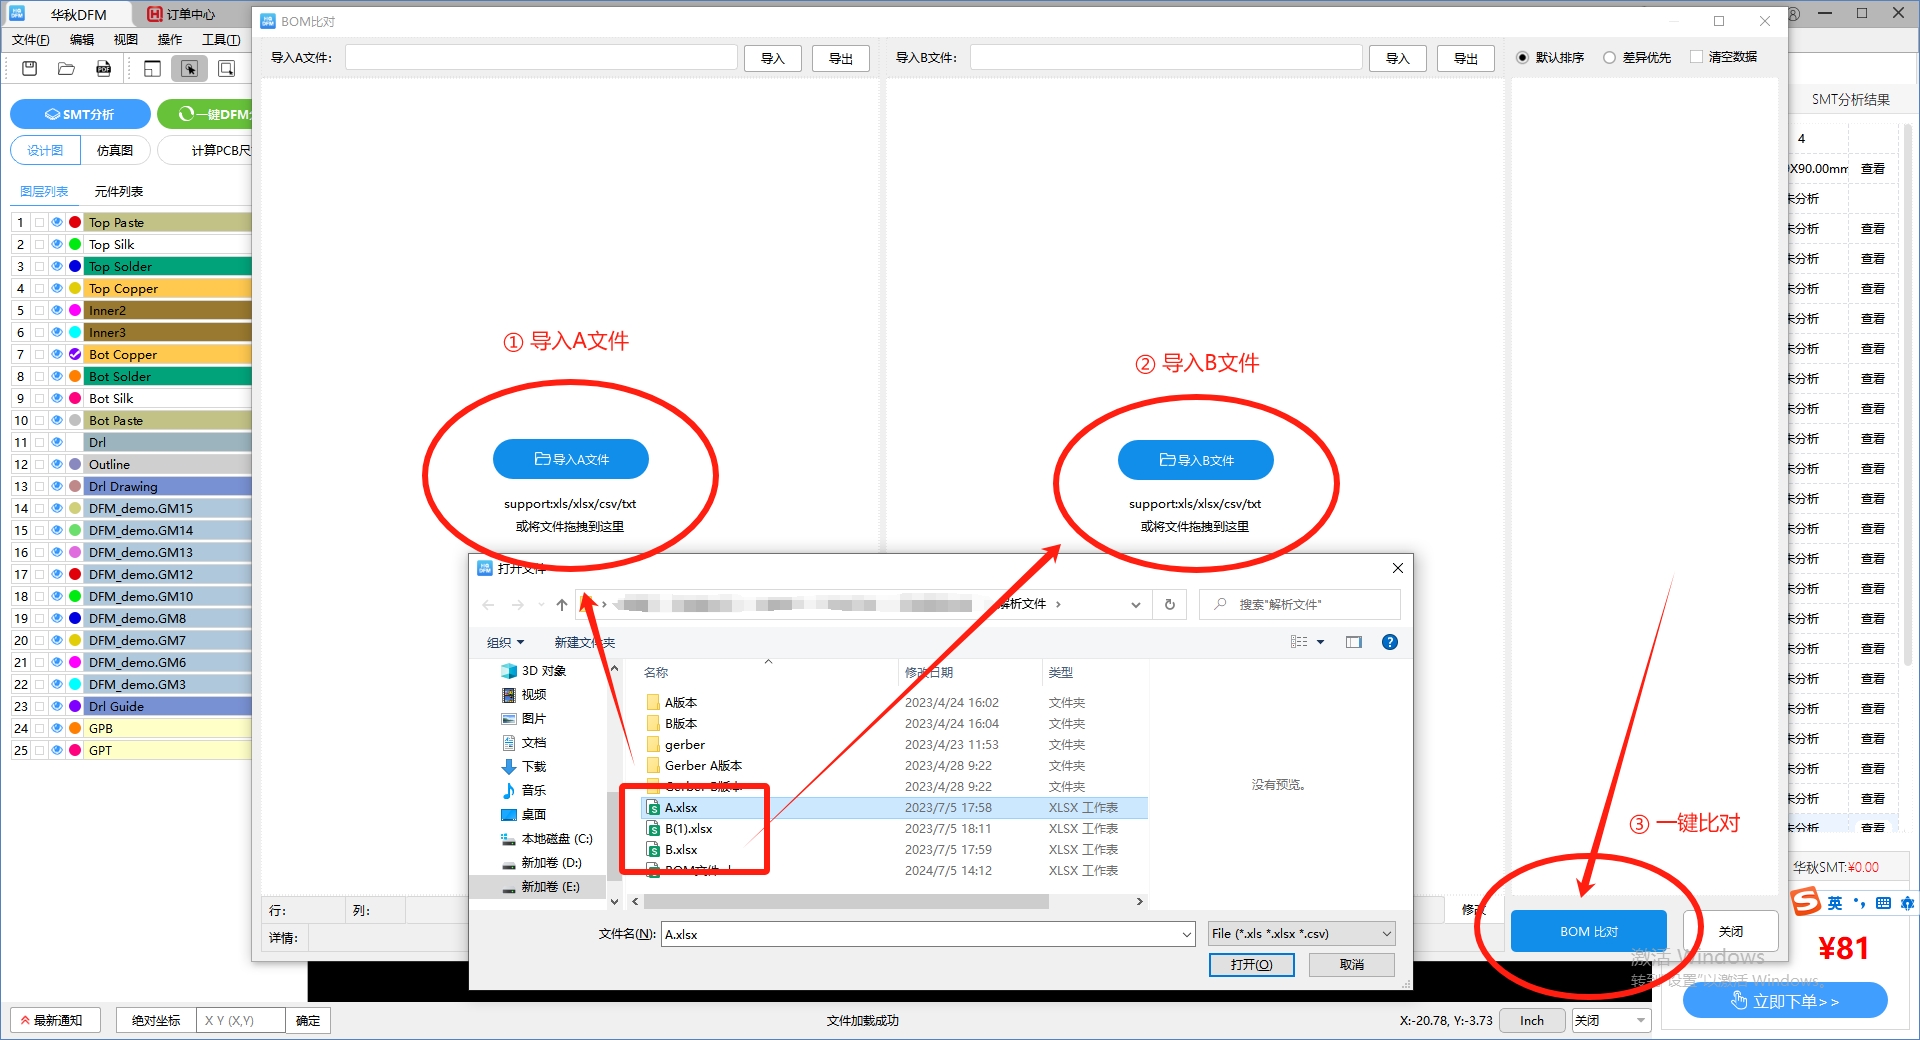Toggle the preview pane icon

tap(1354, 642)
